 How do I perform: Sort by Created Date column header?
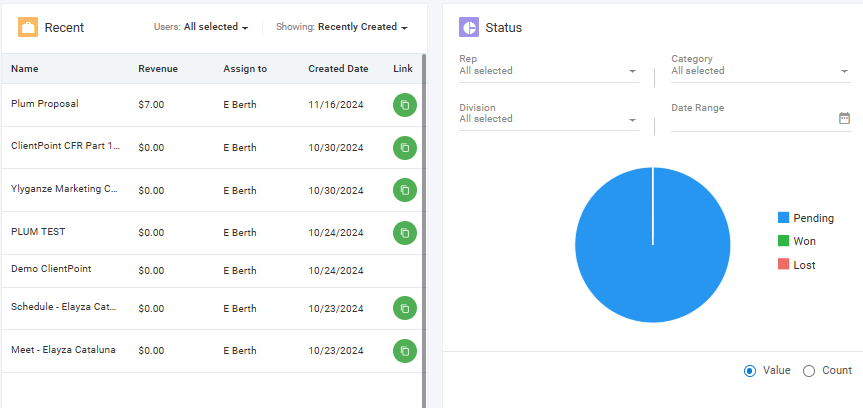(x=338, y=69)
